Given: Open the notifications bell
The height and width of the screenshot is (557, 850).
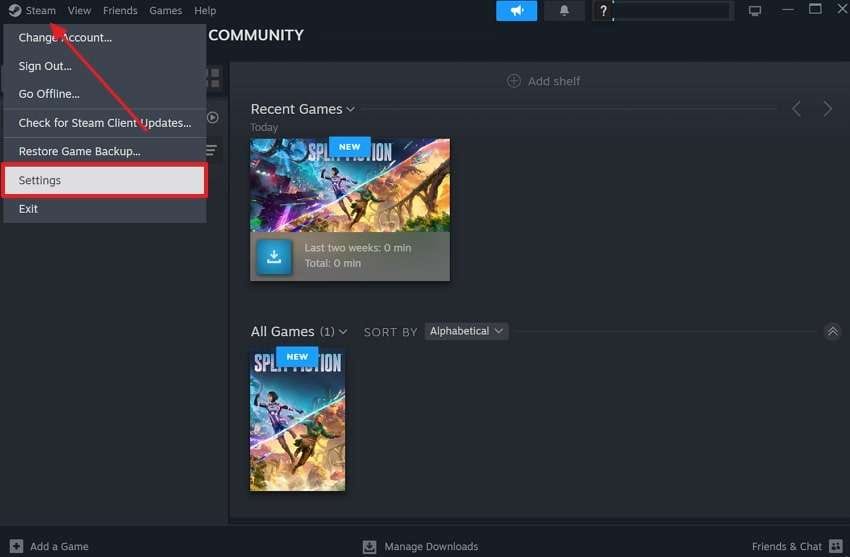Looking at the screenshot, I should coord(564,11).
